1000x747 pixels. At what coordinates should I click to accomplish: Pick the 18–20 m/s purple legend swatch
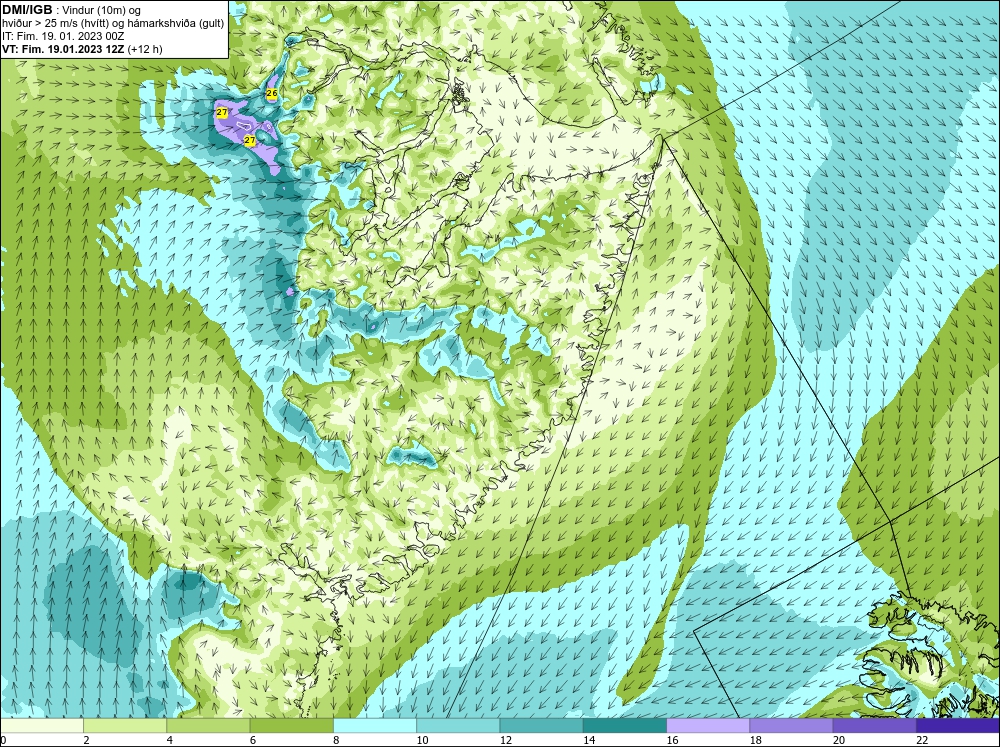[791, 726]
